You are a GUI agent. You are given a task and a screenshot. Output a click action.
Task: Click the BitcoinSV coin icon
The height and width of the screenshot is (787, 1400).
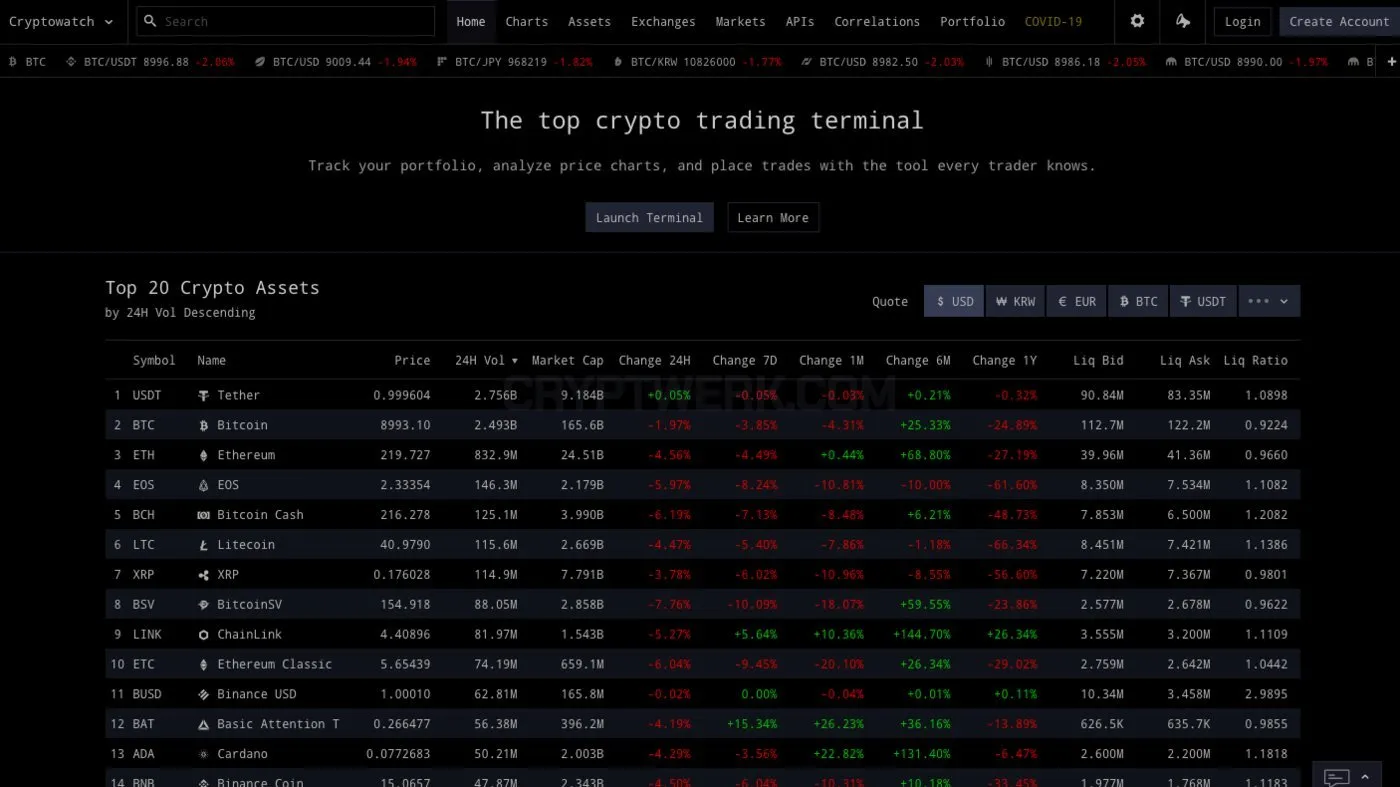point(204,605)
